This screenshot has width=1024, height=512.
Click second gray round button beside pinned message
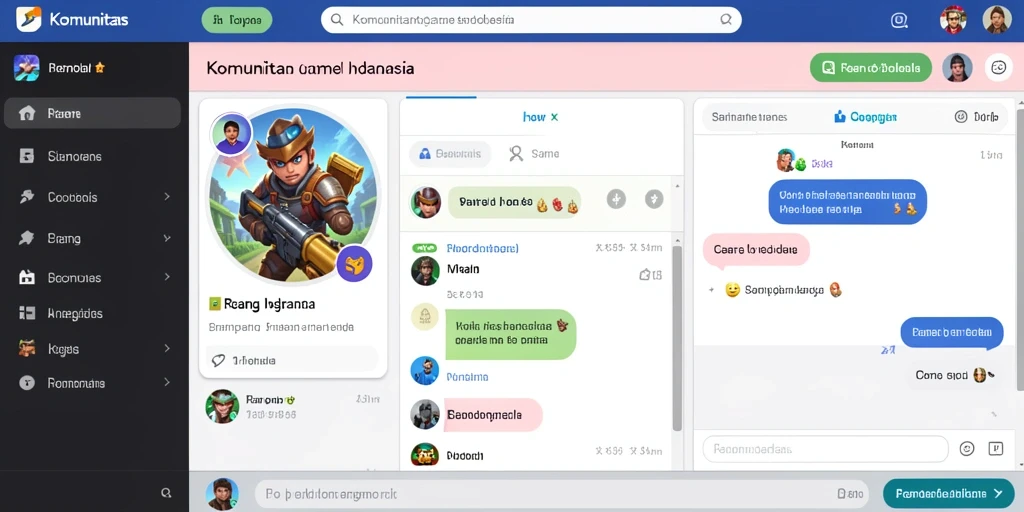pyautogui.click(x=654, y=199)
